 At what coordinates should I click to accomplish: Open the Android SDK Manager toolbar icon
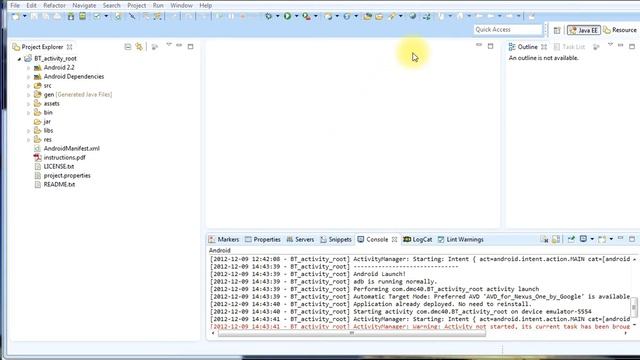(71, 16)
